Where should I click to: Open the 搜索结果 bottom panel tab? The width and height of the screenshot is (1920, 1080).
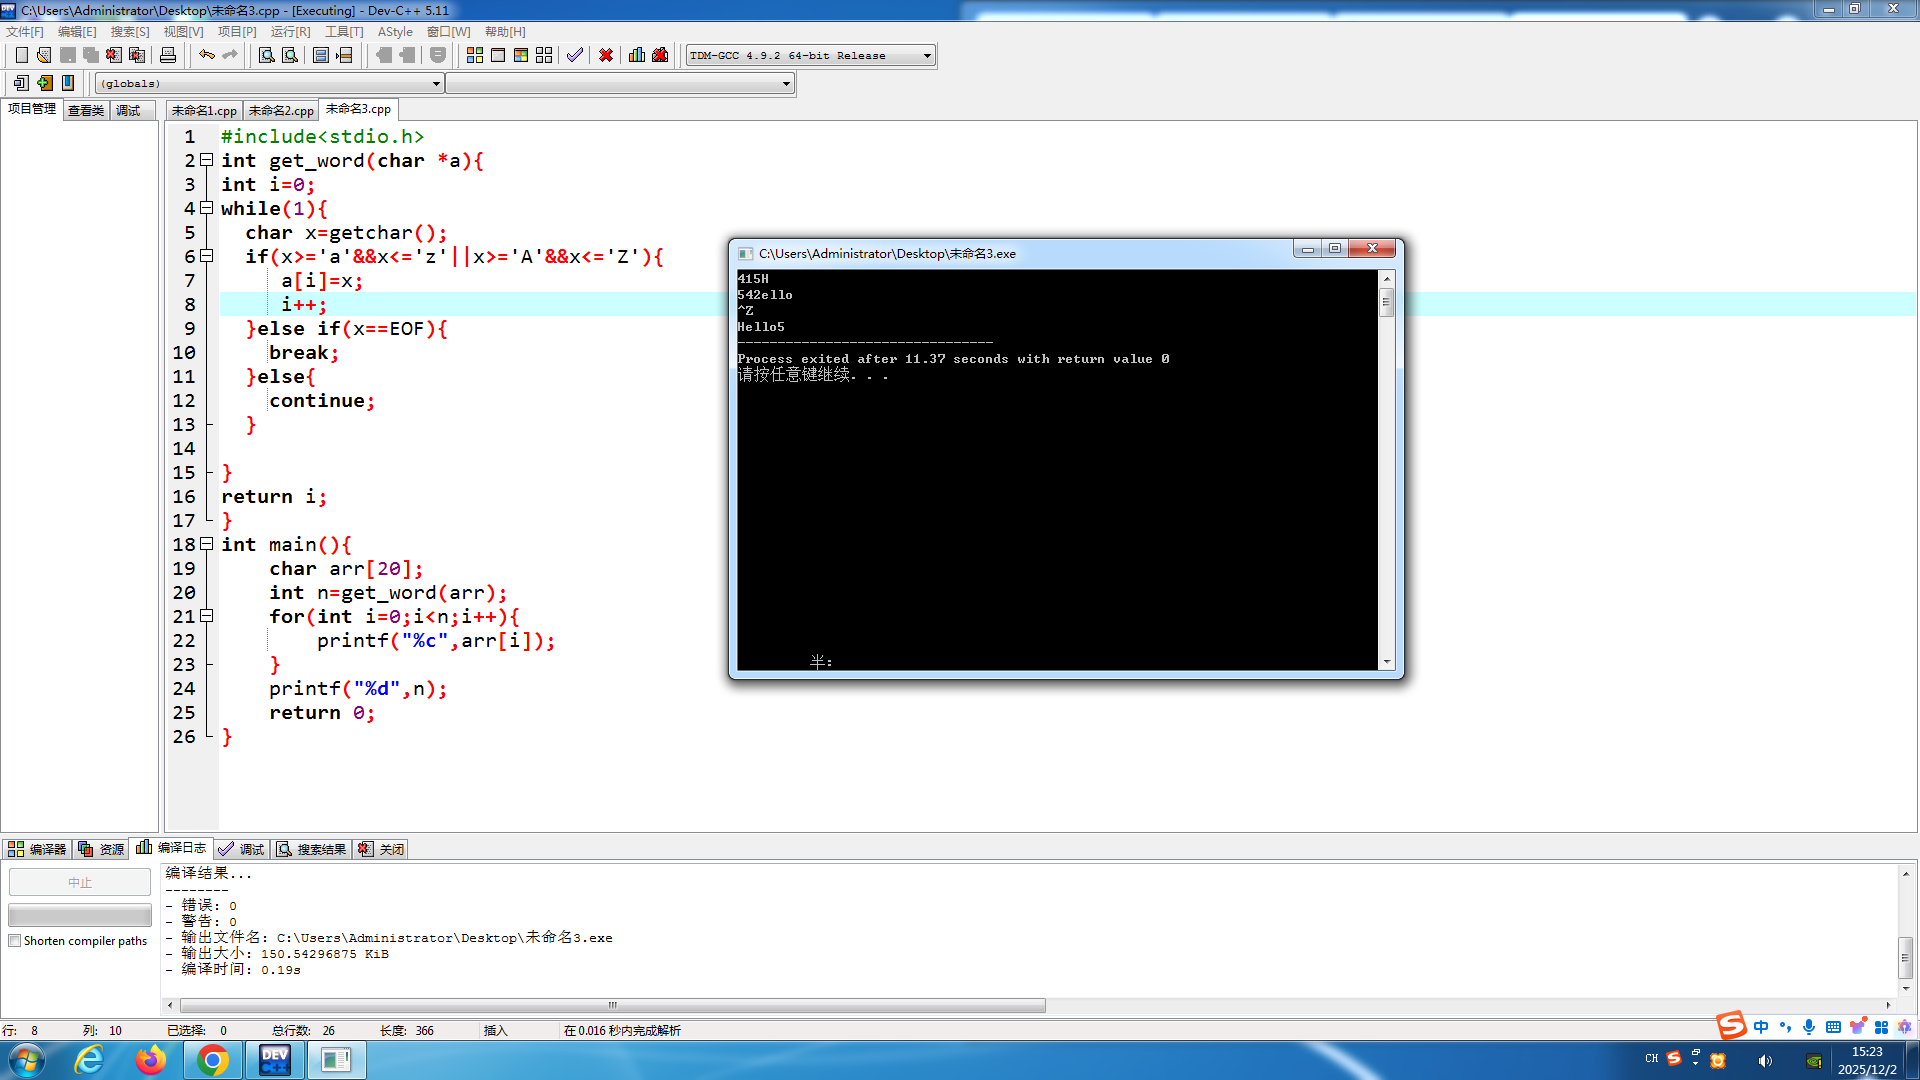[x=313, y=849]
